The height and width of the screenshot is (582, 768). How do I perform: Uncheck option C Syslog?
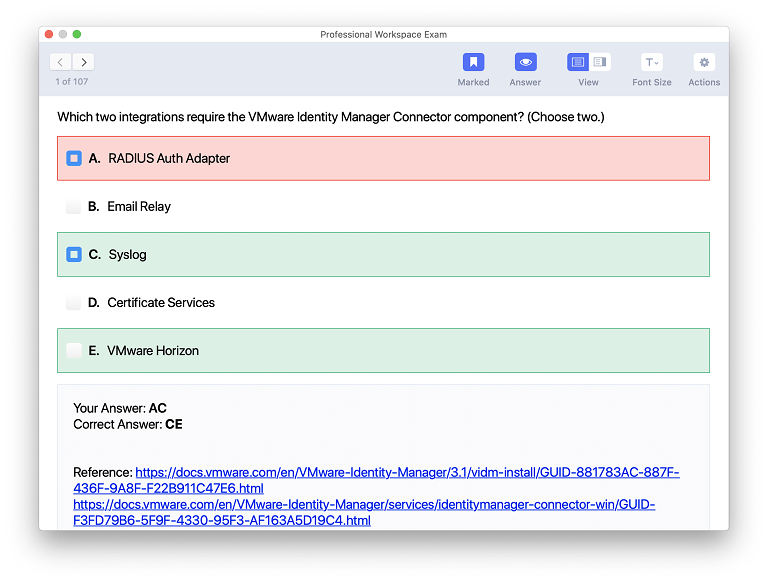(74, 254)
